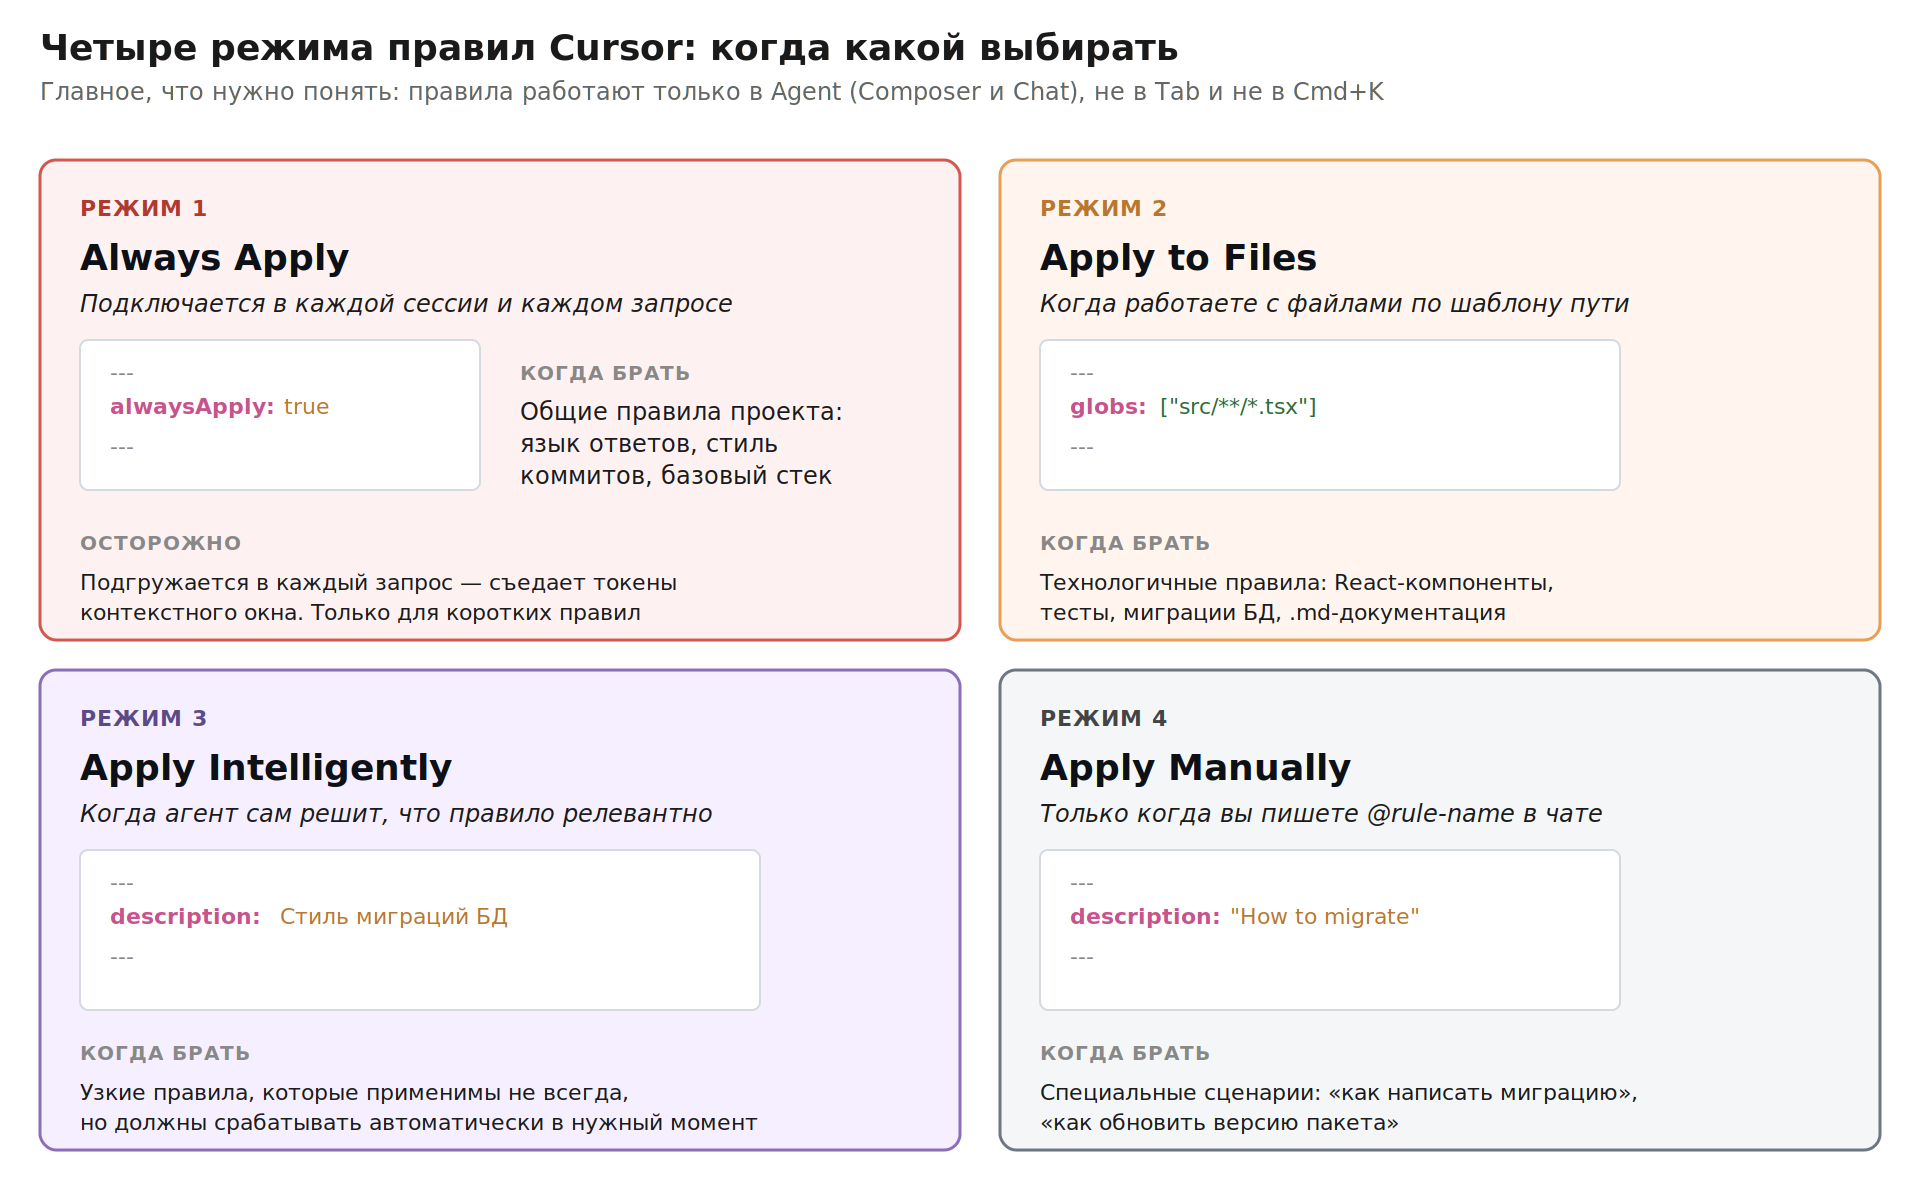Click the Apply Manually heading

[1195, 768]
